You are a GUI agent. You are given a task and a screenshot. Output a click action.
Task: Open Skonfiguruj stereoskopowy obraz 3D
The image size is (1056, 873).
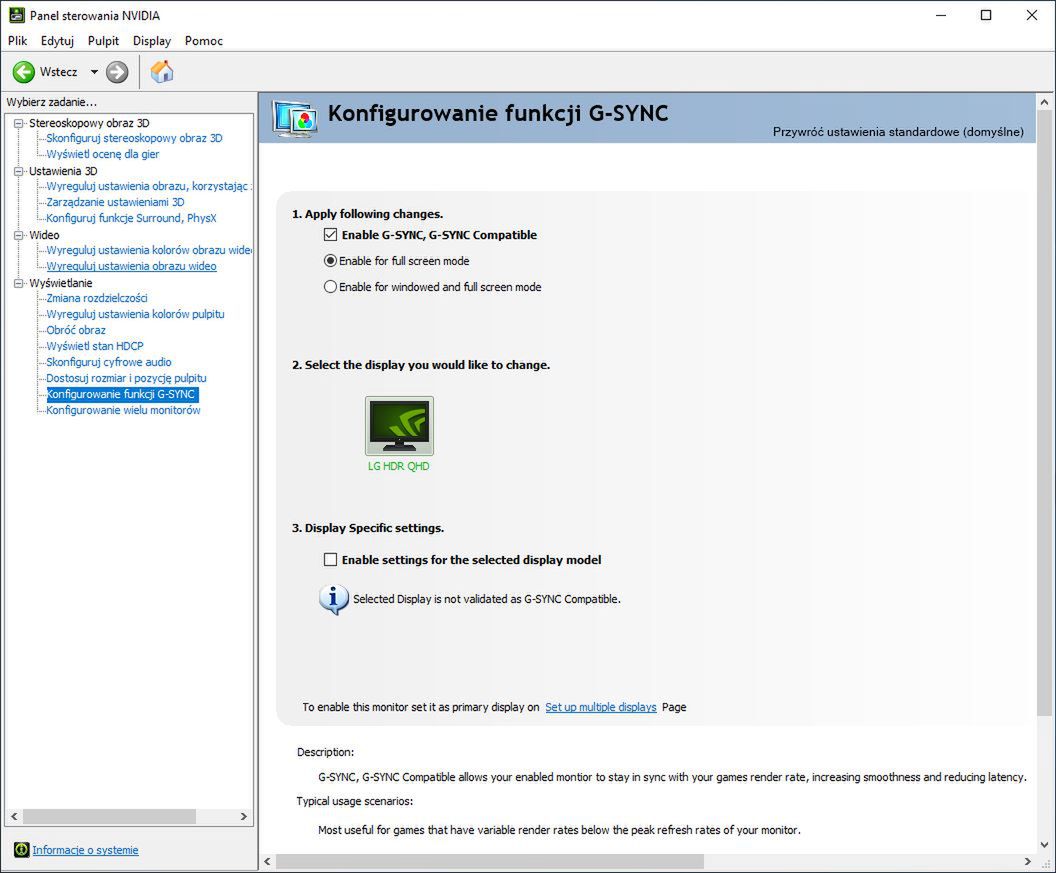[134, 138]
